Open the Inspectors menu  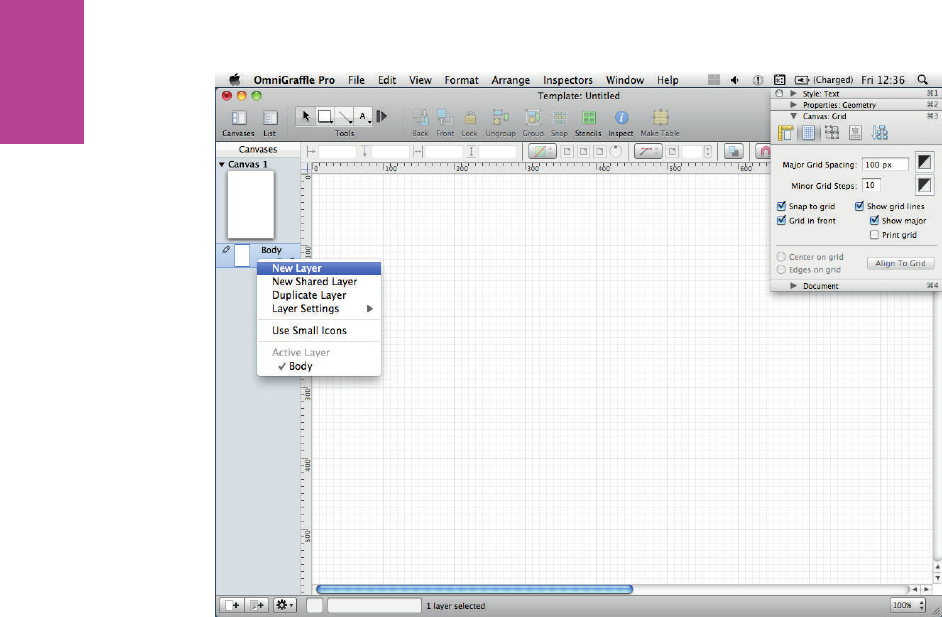[x=568, y=80]
